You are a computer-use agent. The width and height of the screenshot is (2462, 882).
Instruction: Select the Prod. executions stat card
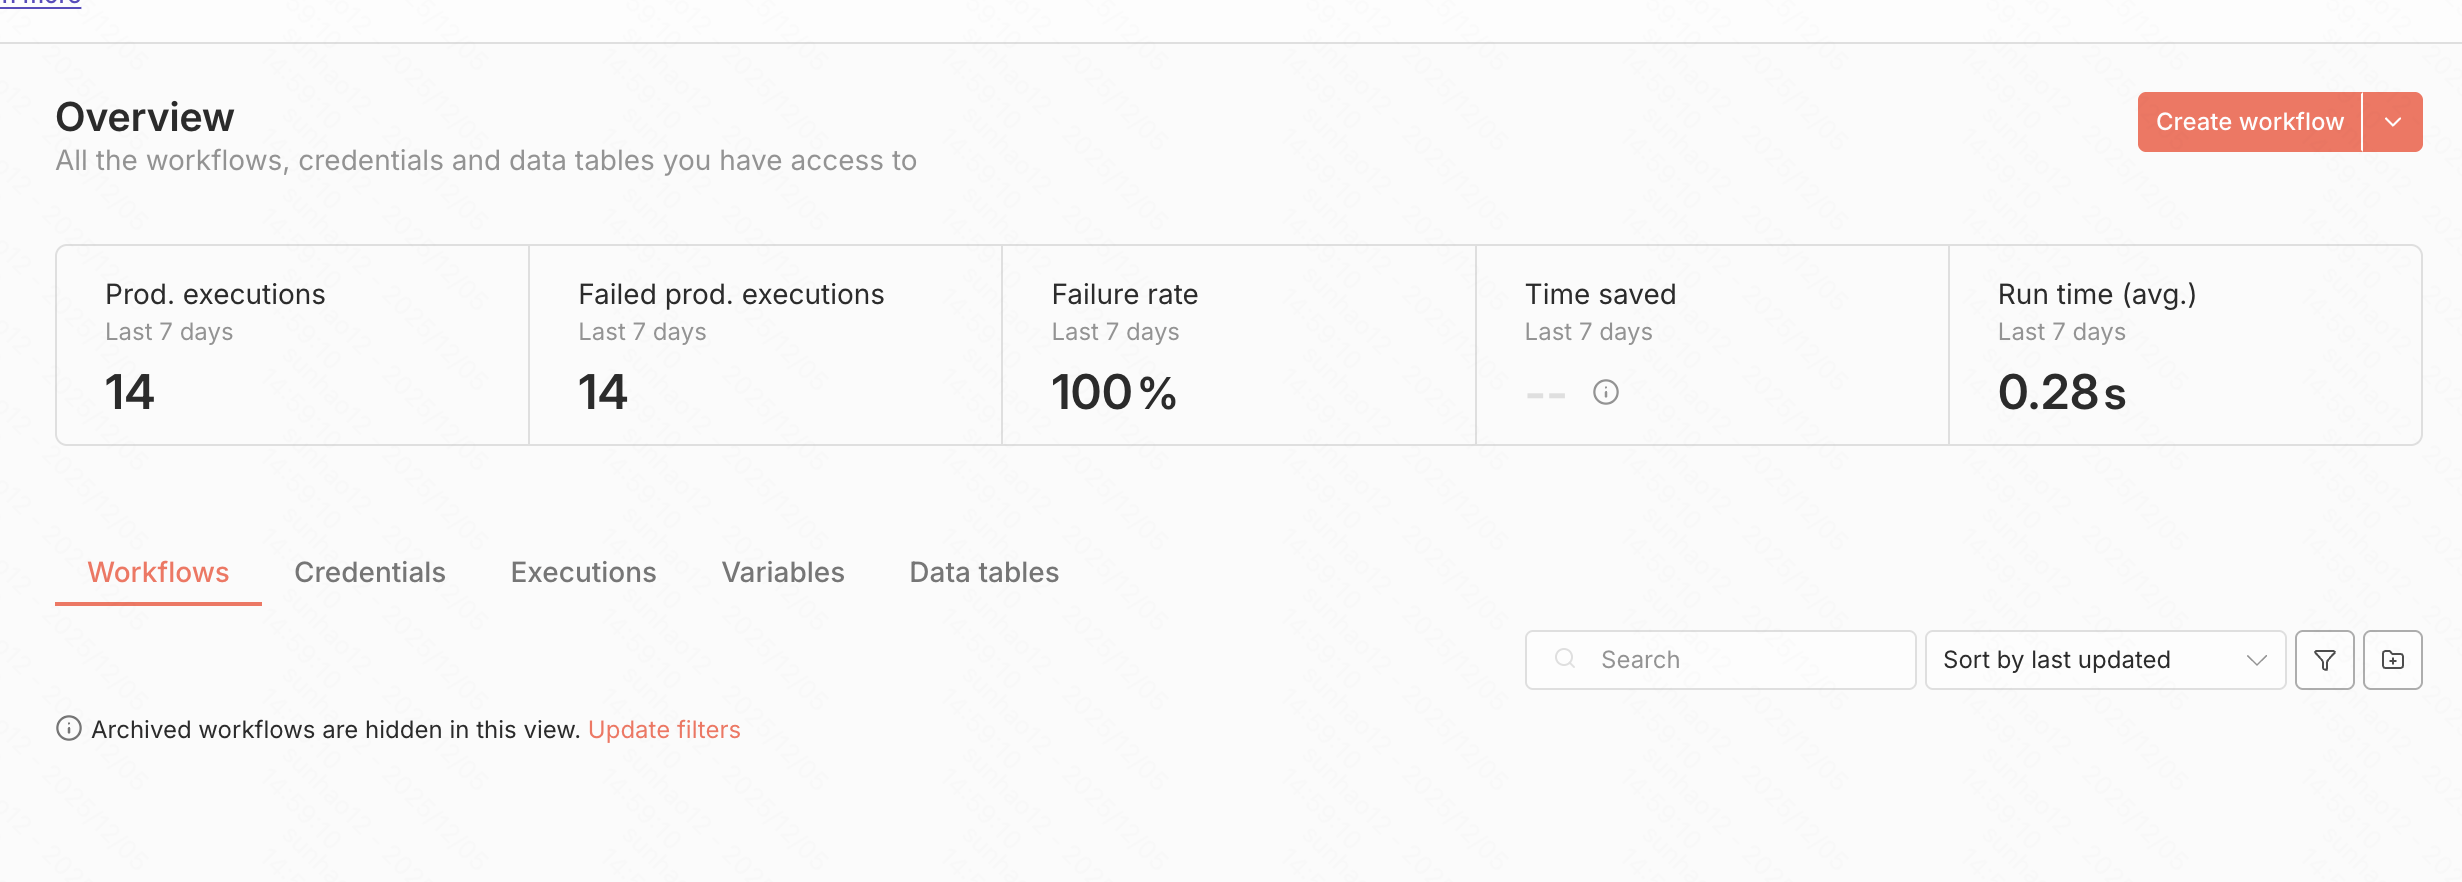(x=292, y=345)
